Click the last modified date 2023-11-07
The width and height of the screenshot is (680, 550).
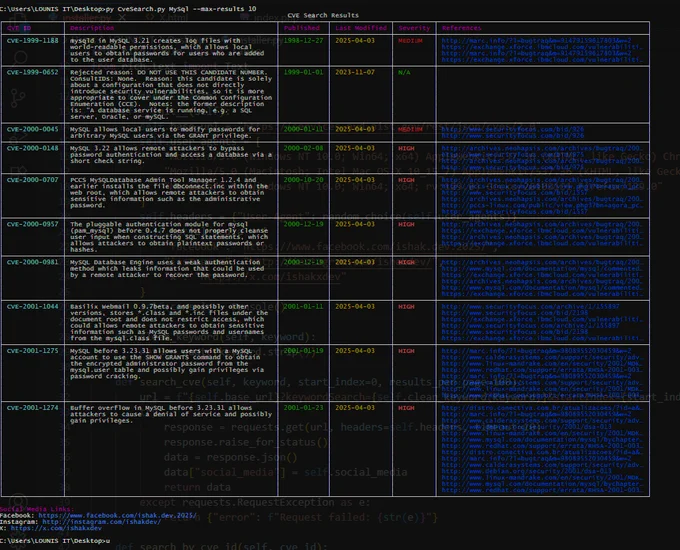click(x=355, y=72)
